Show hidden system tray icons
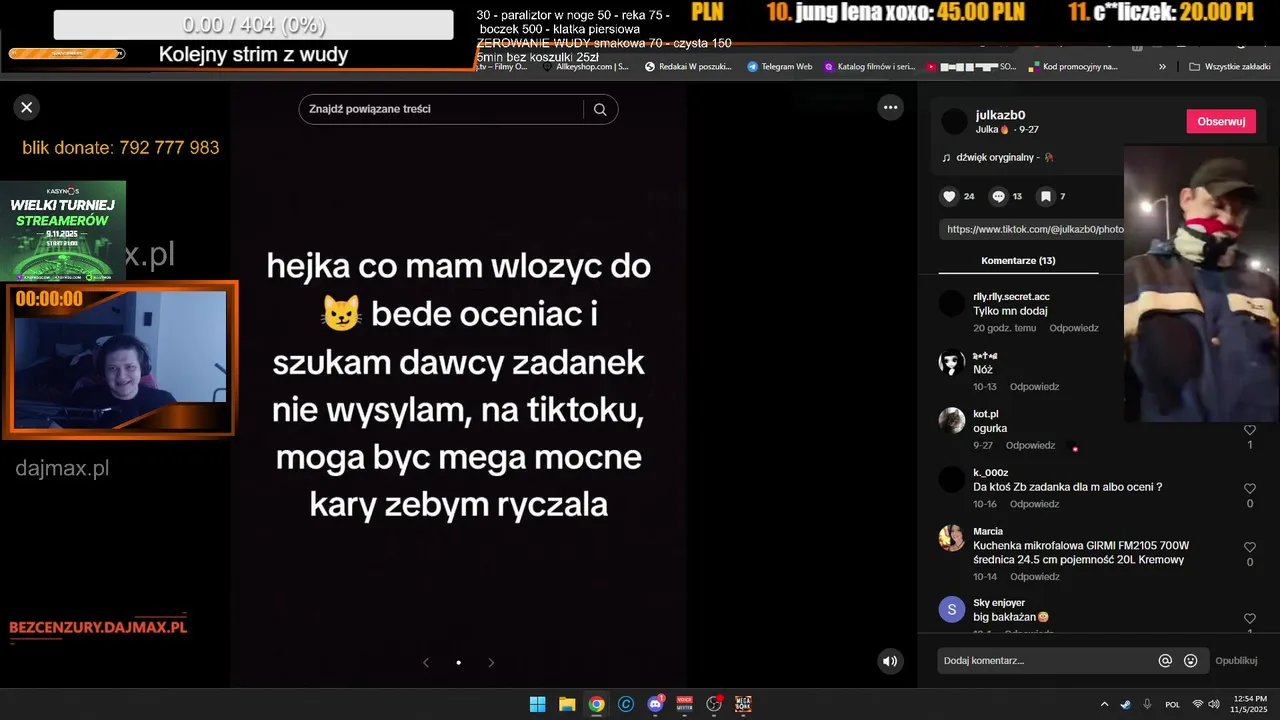The width and height of the screenshot is (1280, 720). tap(1104, 704)
